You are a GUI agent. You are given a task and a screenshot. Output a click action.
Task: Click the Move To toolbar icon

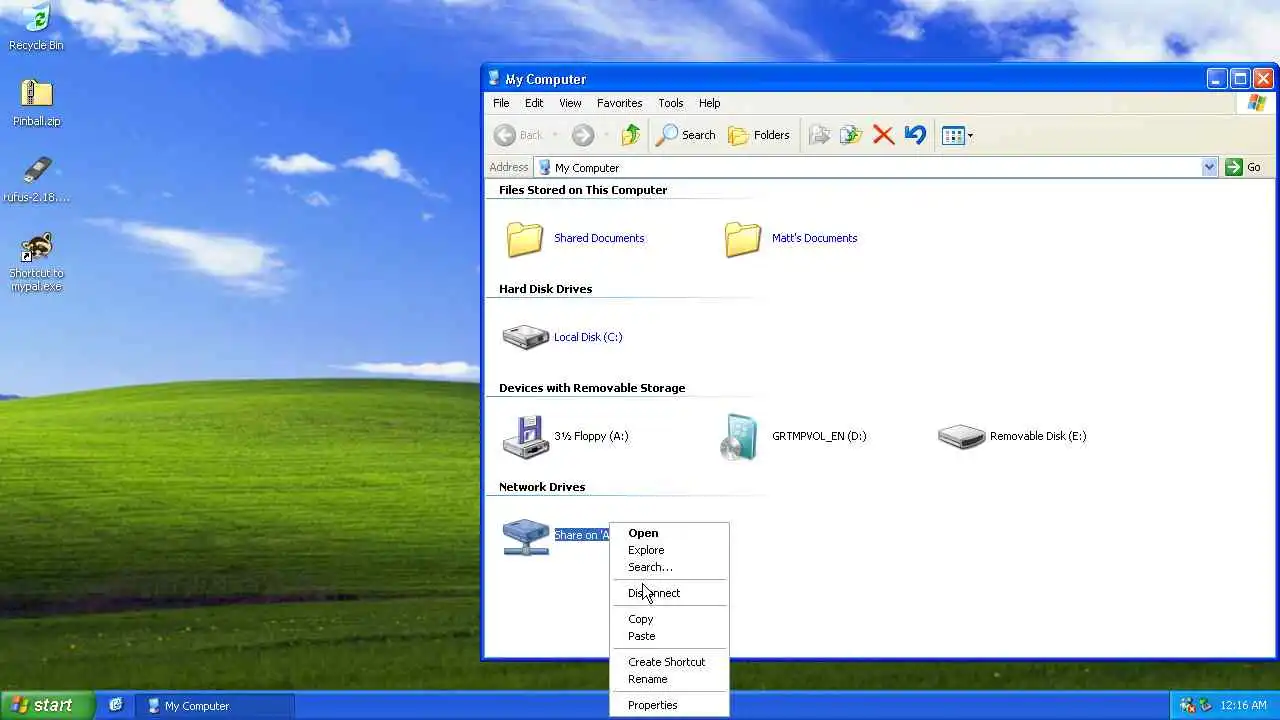[x=819, y=135]
